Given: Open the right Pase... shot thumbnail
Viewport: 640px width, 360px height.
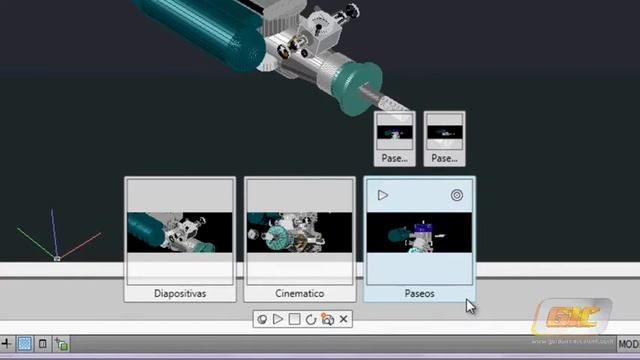Looking at the screenshot, I should pos(444,139).
